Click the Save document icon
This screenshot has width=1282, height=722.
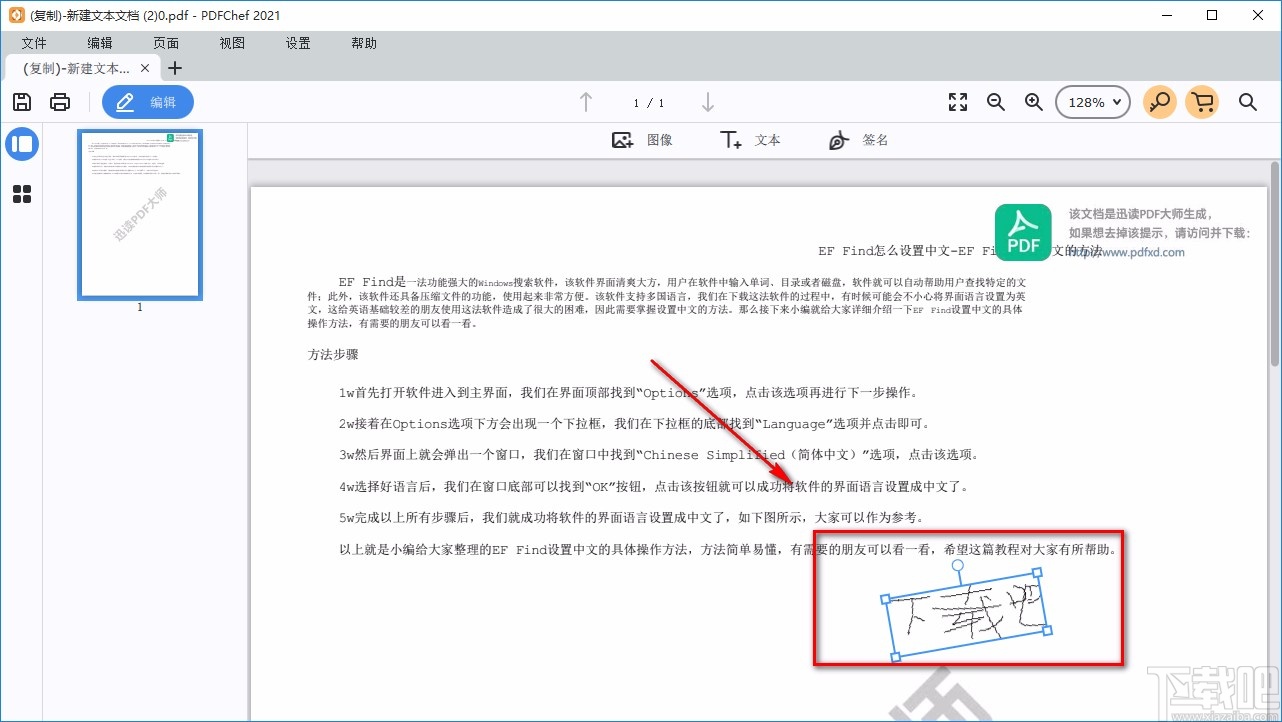21,102
